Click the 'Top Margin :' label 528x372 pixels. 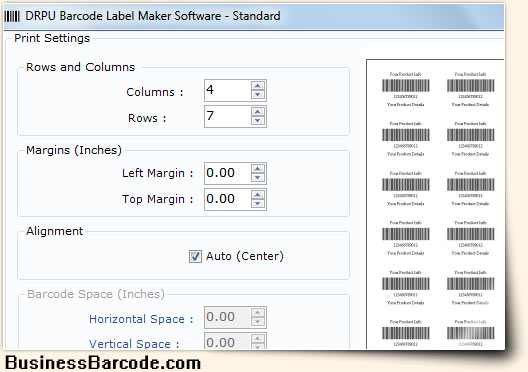coord(158,199)
